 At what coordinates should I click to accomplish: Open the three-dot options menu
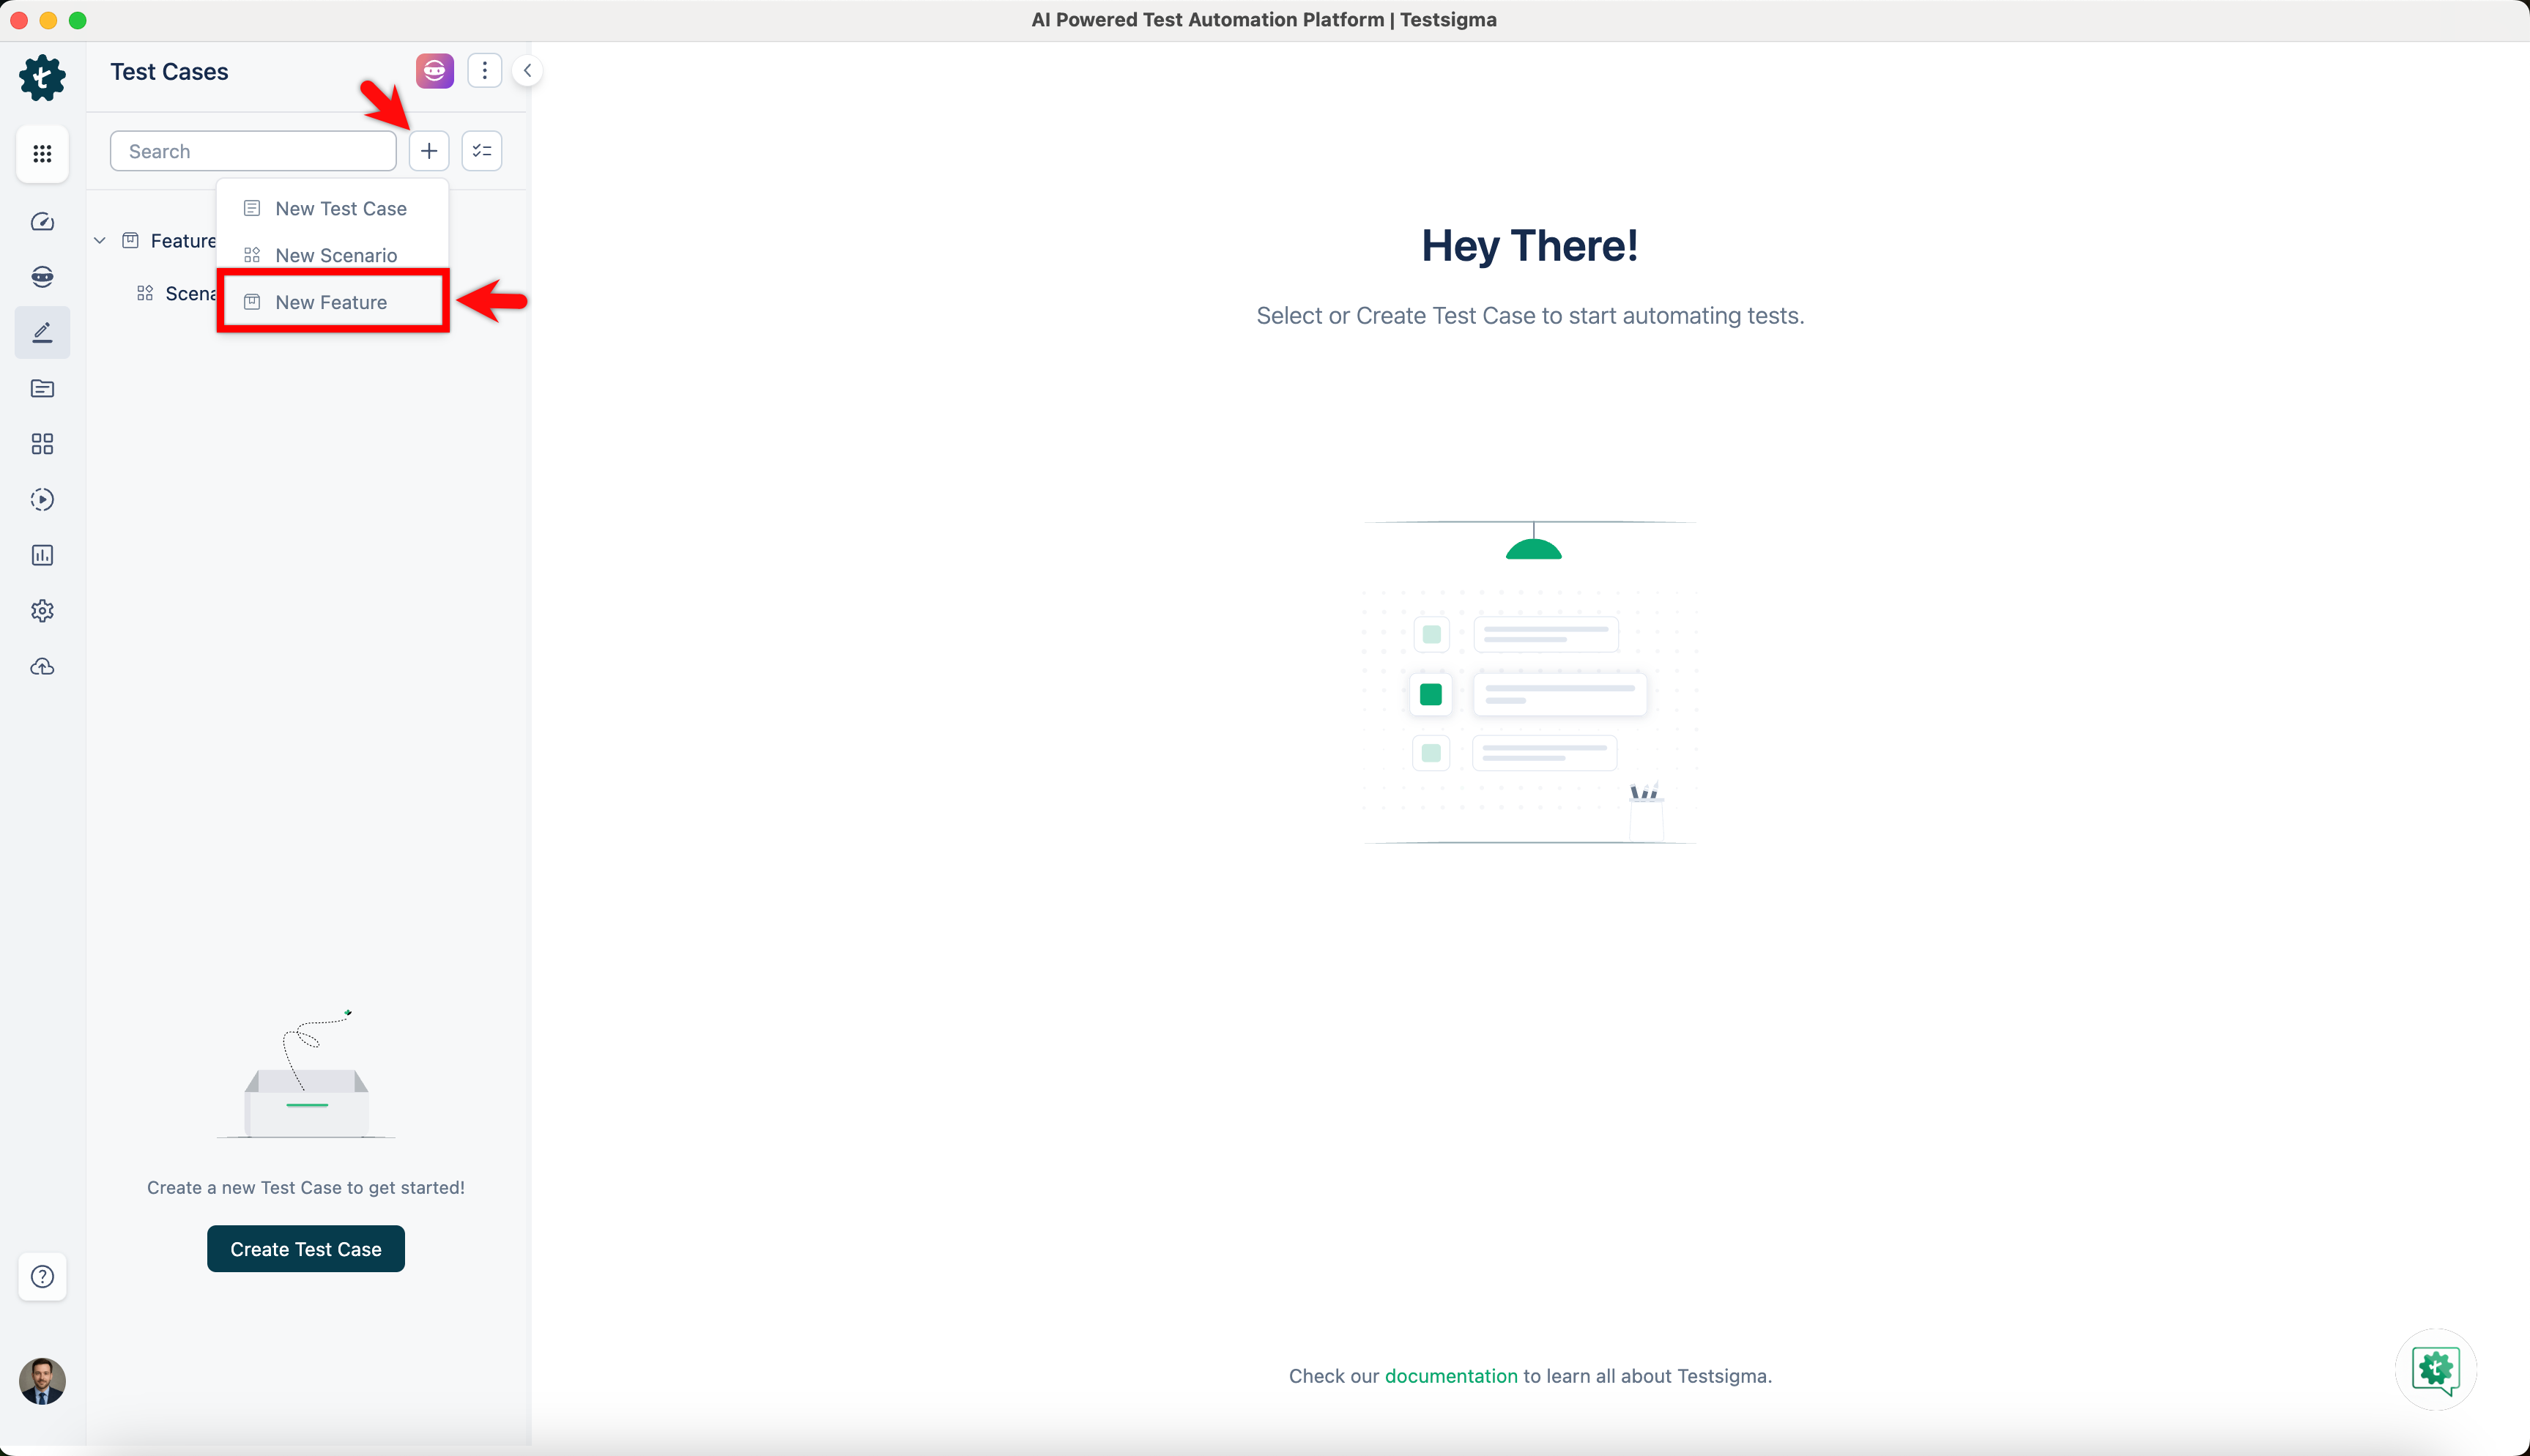tap(484, 70)
